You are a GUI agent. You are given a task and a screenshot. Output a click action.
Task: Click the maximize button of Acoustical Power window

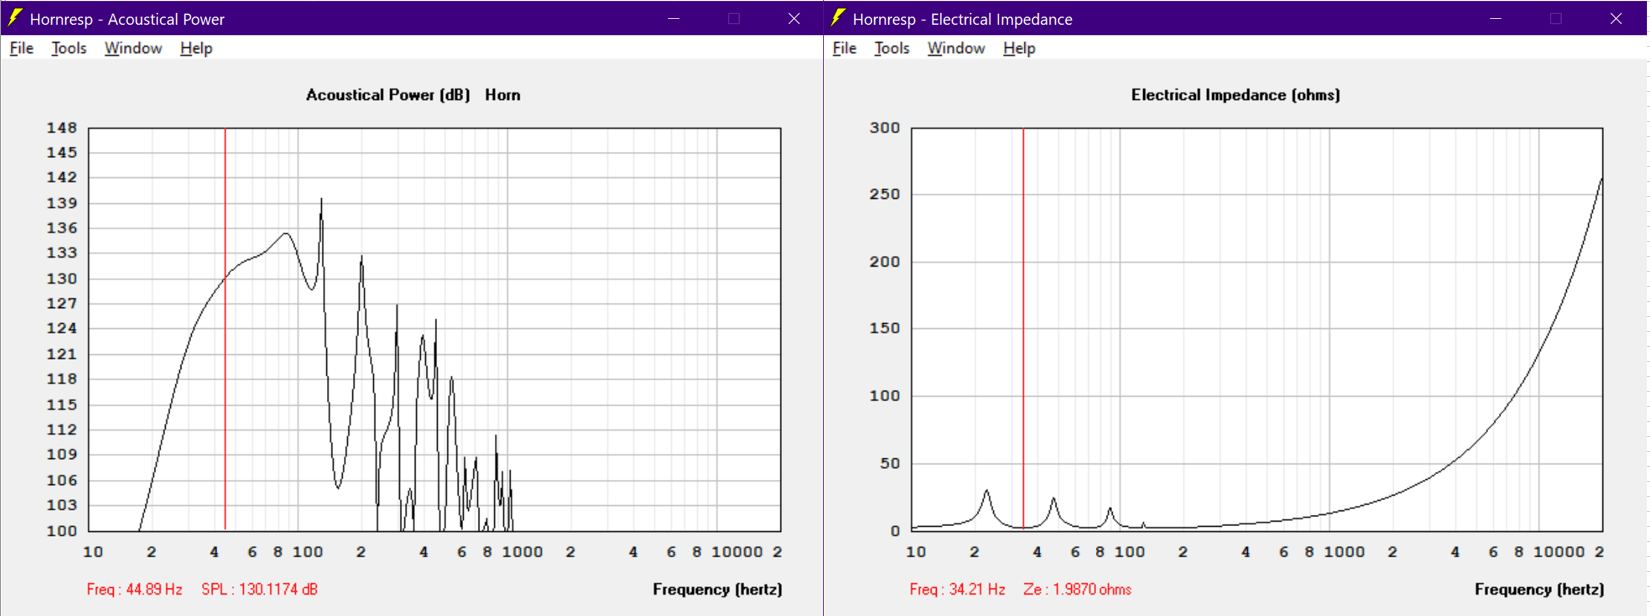(734, 18)
